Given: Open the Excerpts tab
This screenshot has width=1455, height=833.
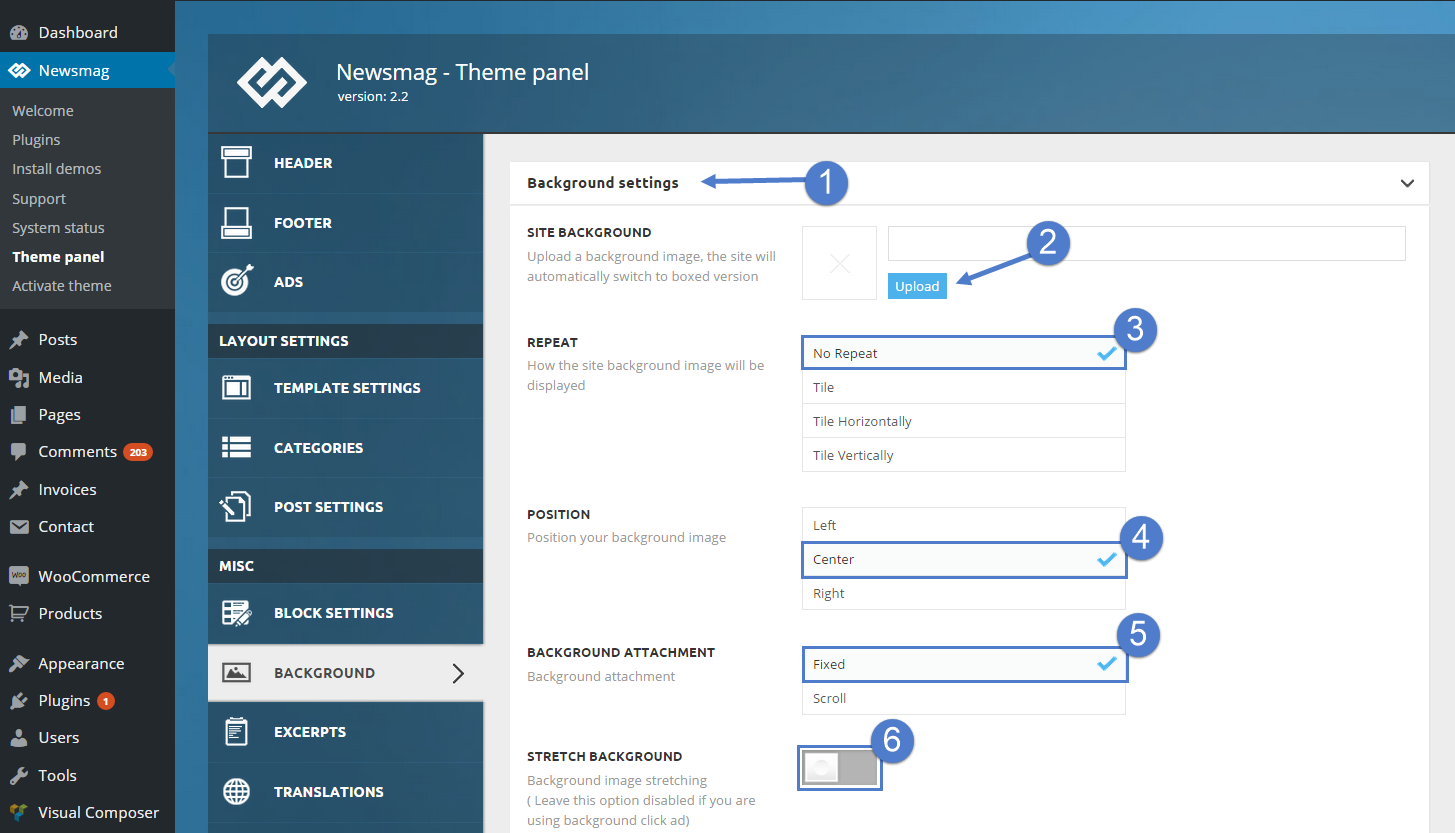Looking at the screenshot, I should 346,732.
